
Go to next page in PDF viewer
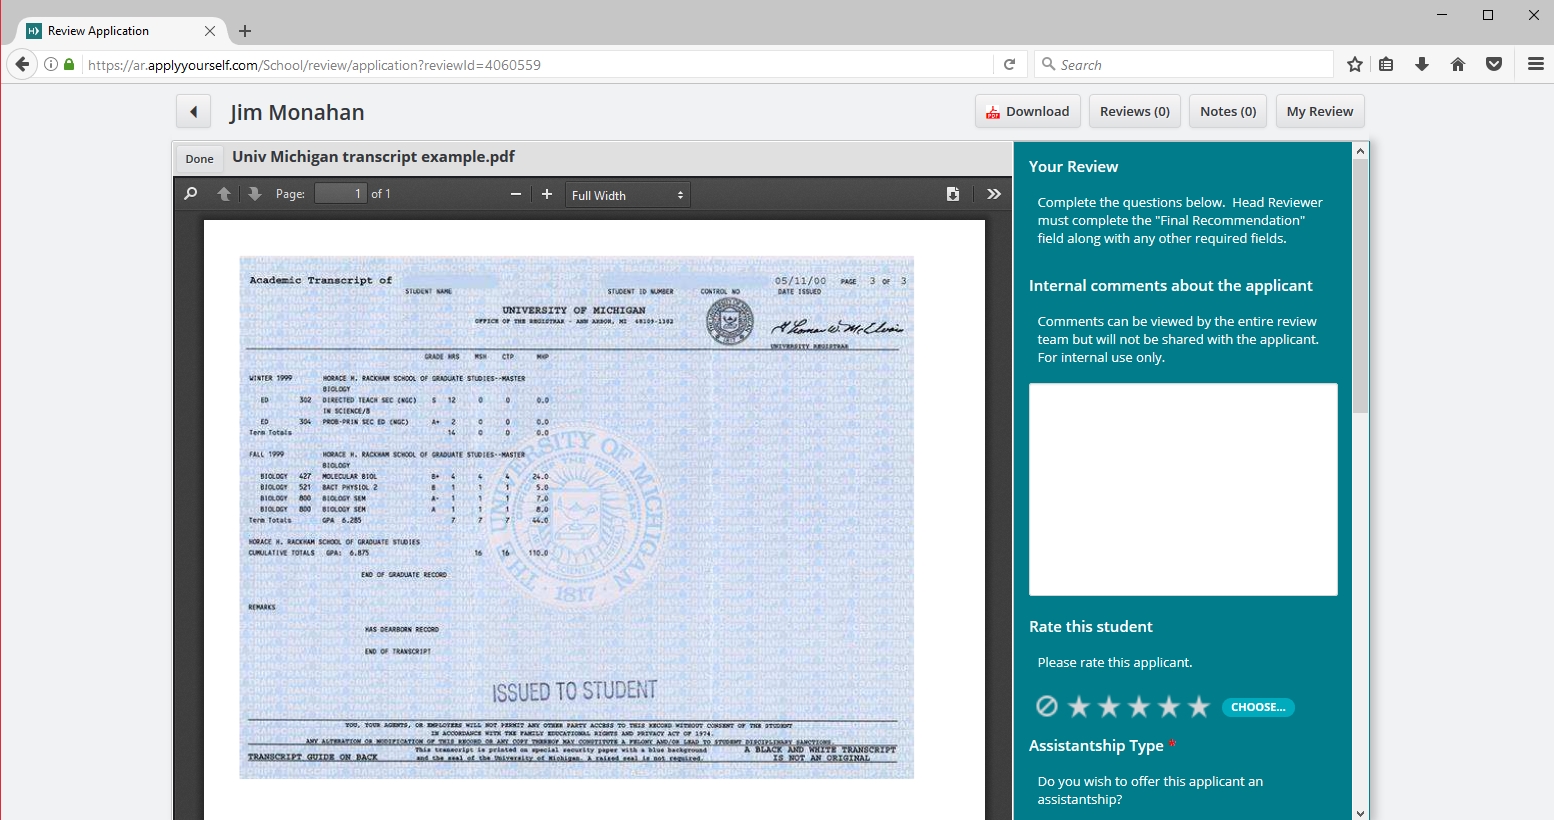[x=255, y=194]
